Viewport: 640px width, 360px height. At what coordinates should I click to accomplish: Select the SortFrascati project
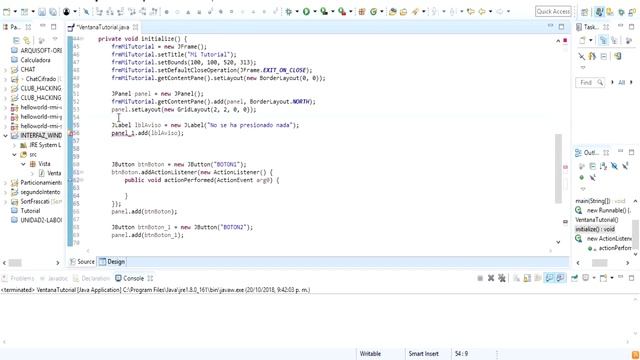[x=36, y=202]
